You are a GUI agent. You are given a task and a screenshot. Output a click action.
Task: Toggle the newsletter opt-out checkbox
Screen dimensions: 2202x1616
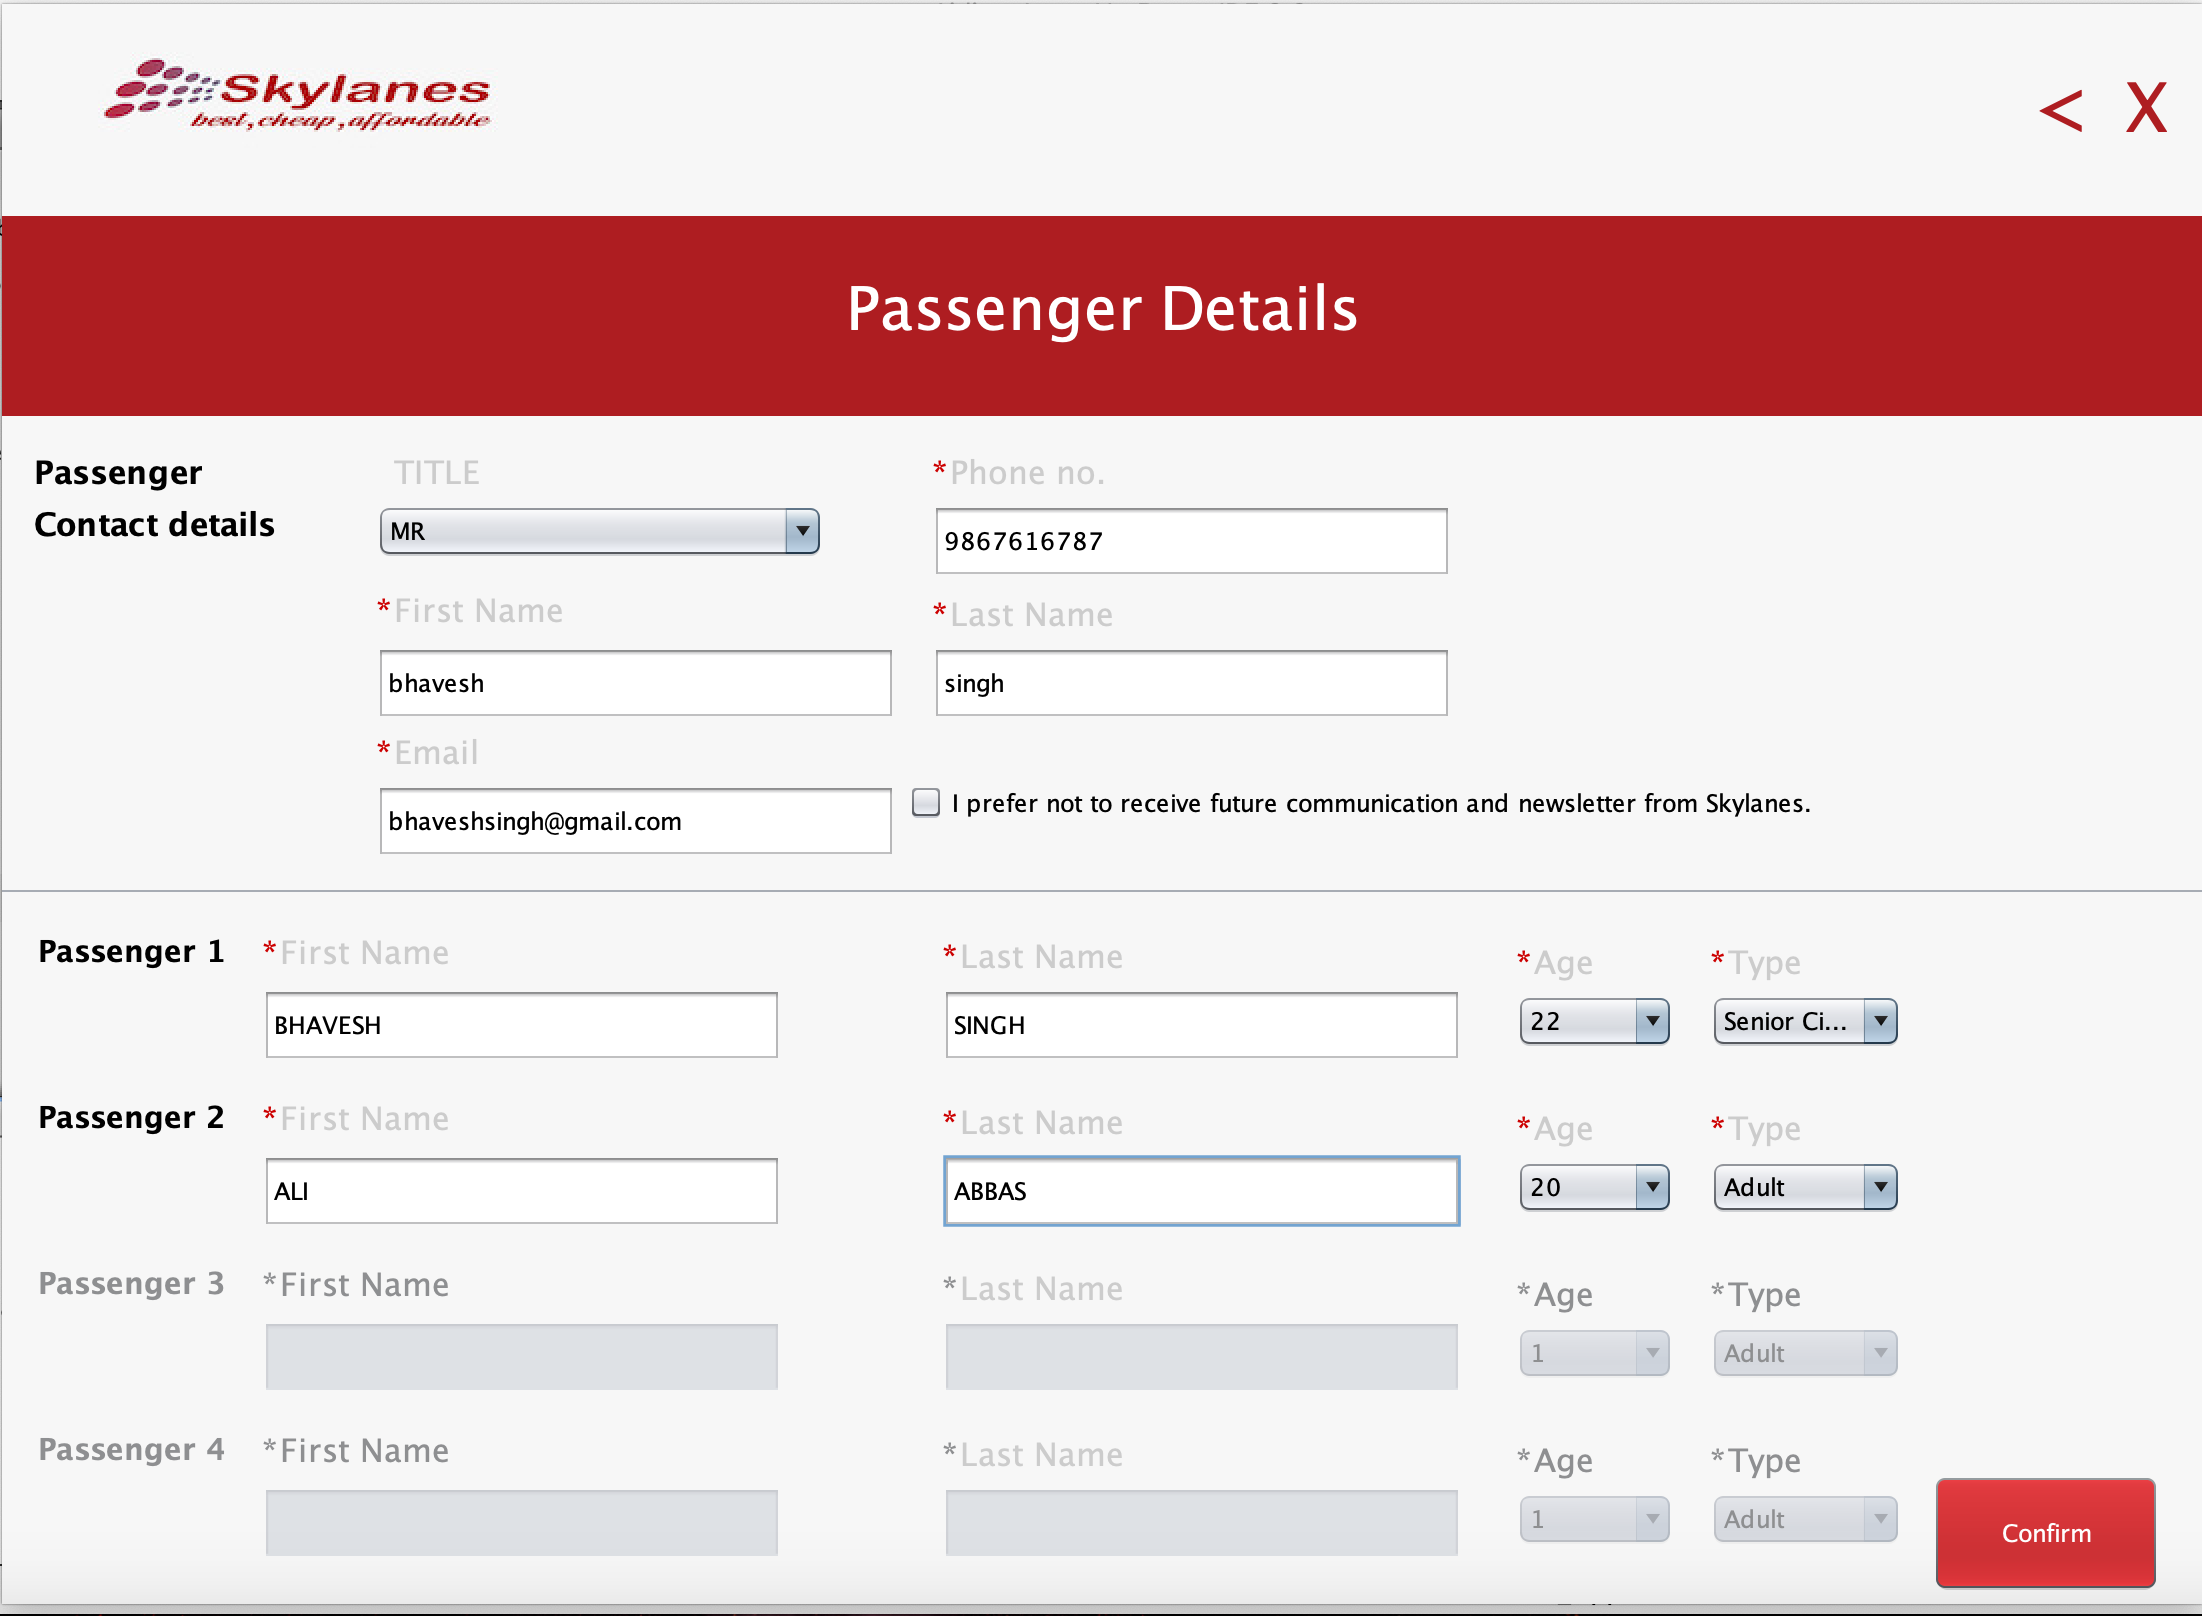coord(926,803)
